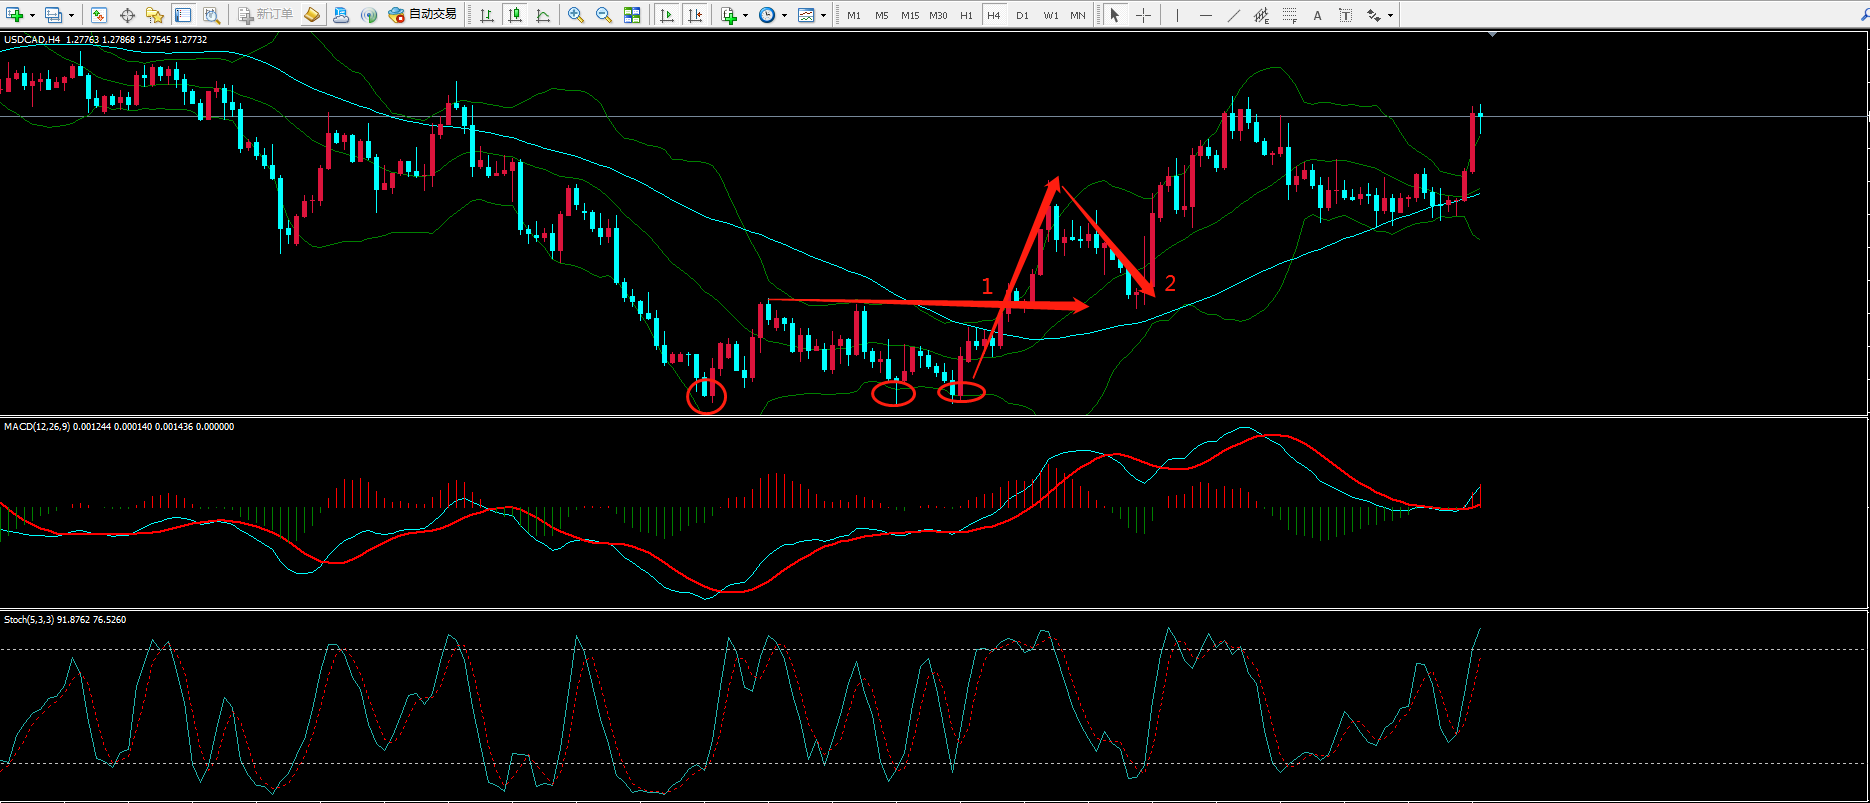Switch chart to candlestick display

(515, 15)
